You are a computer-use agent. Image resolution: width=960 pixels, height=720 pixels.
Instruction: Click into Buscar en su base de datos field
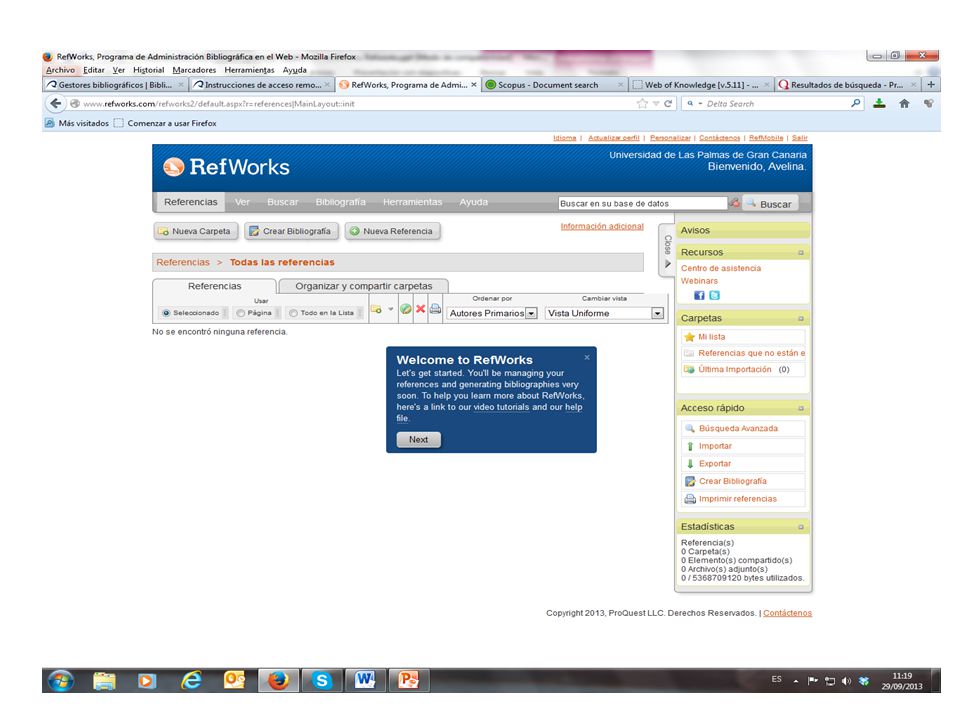pos(642,203)
